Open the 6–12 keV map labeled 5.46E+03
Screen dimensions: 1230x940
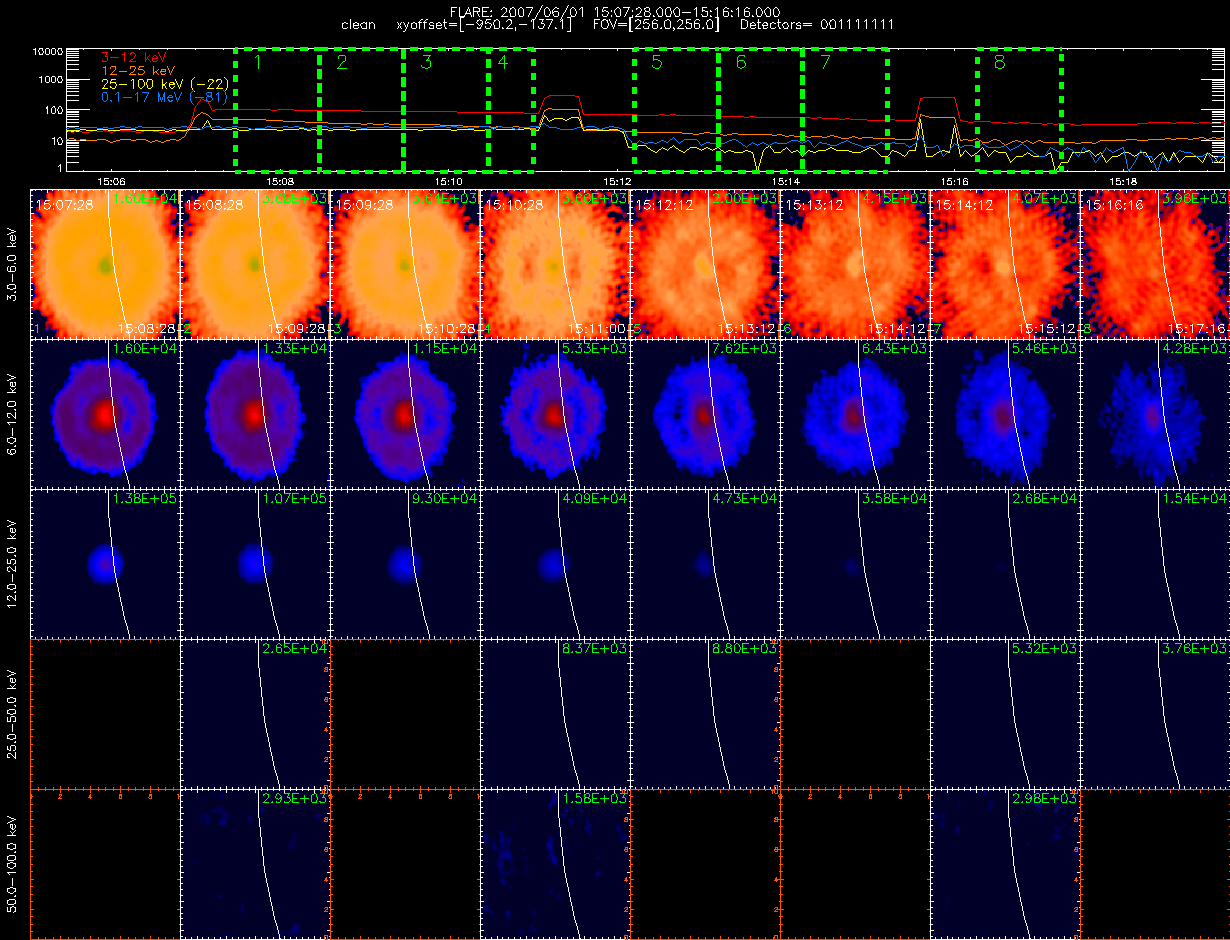pos(1005,413)
